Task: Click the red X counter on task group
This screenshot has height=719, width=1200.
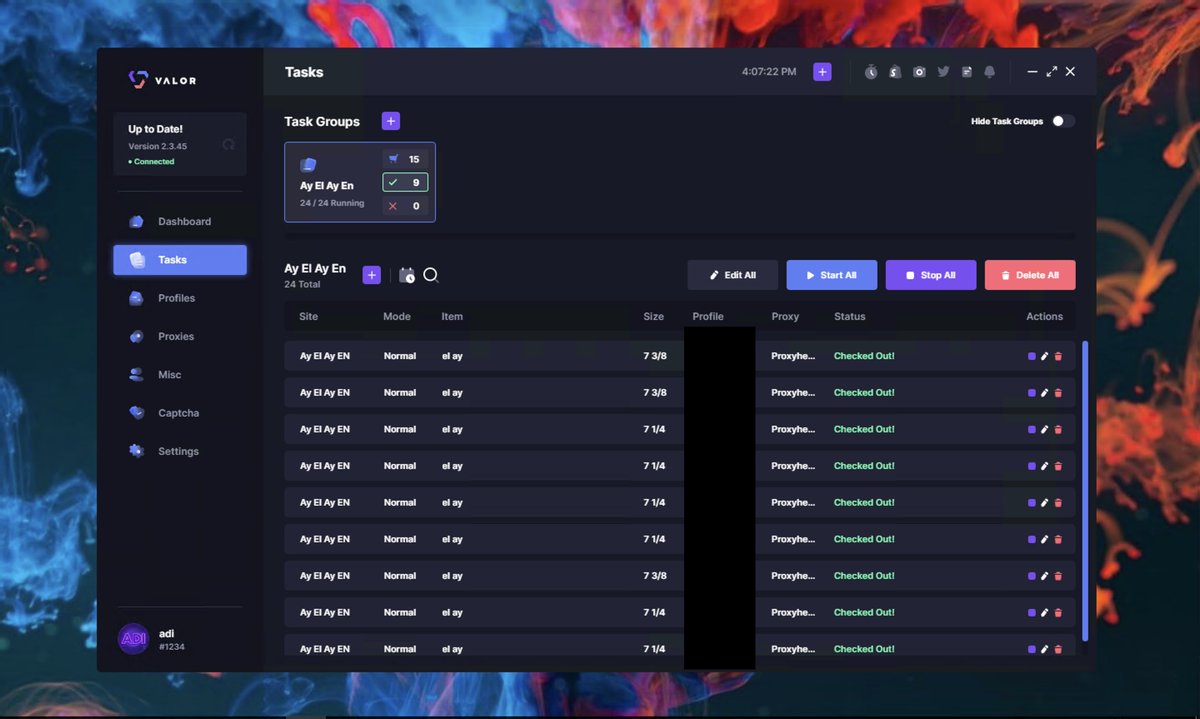Action: click(404, 205)
